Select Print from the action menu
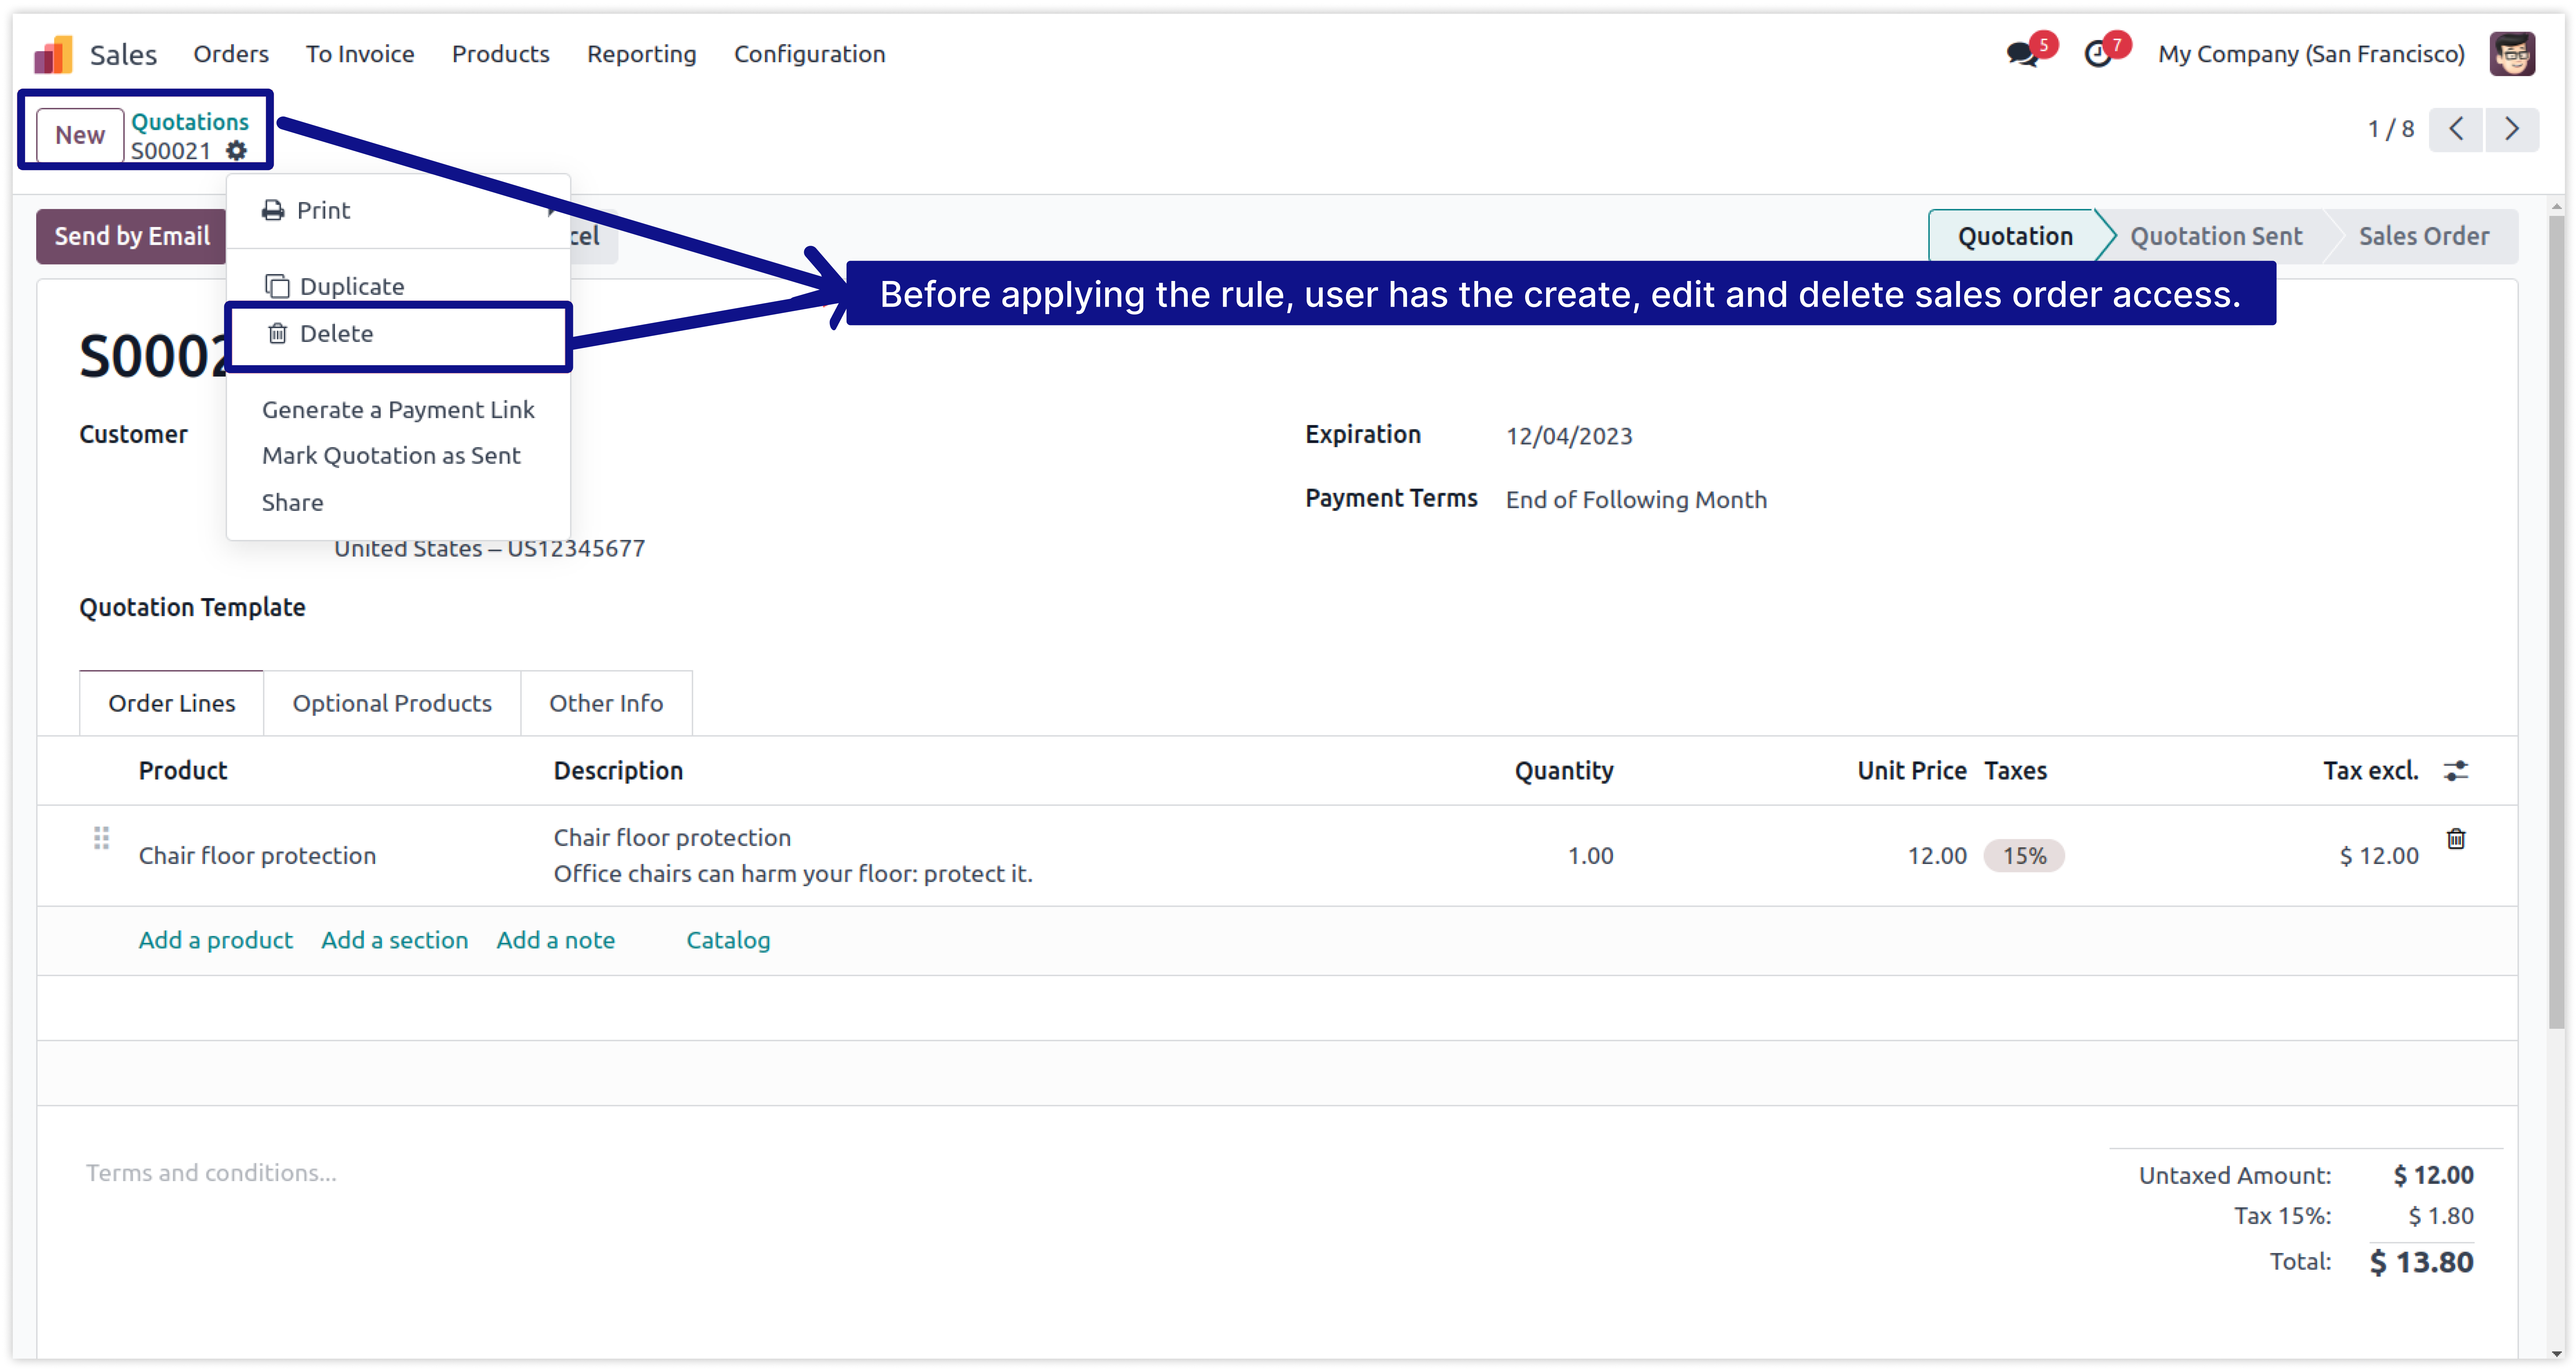The width and height of the screenshot is (2576, 1369). [398, 211]
